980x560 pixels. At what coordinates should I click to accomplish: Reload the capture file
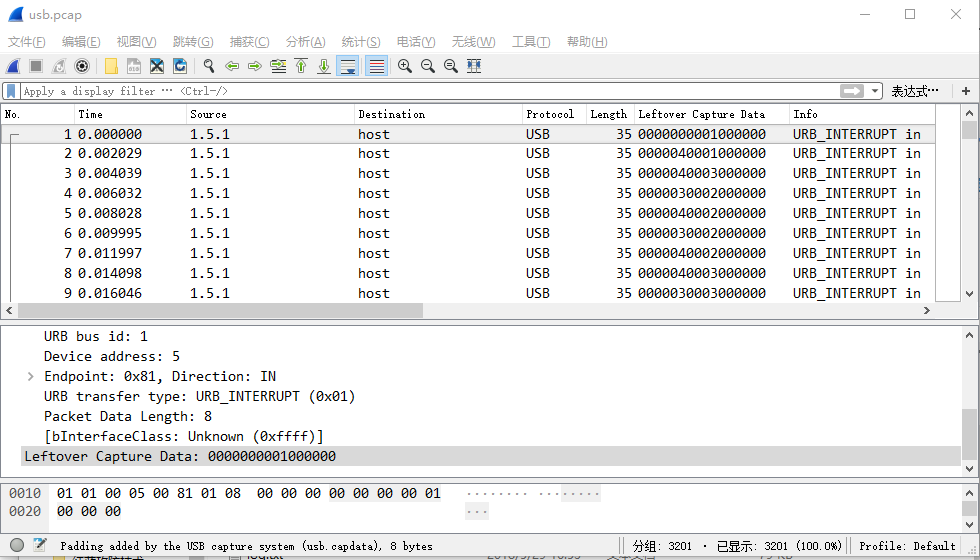click(x=180, y=66)
